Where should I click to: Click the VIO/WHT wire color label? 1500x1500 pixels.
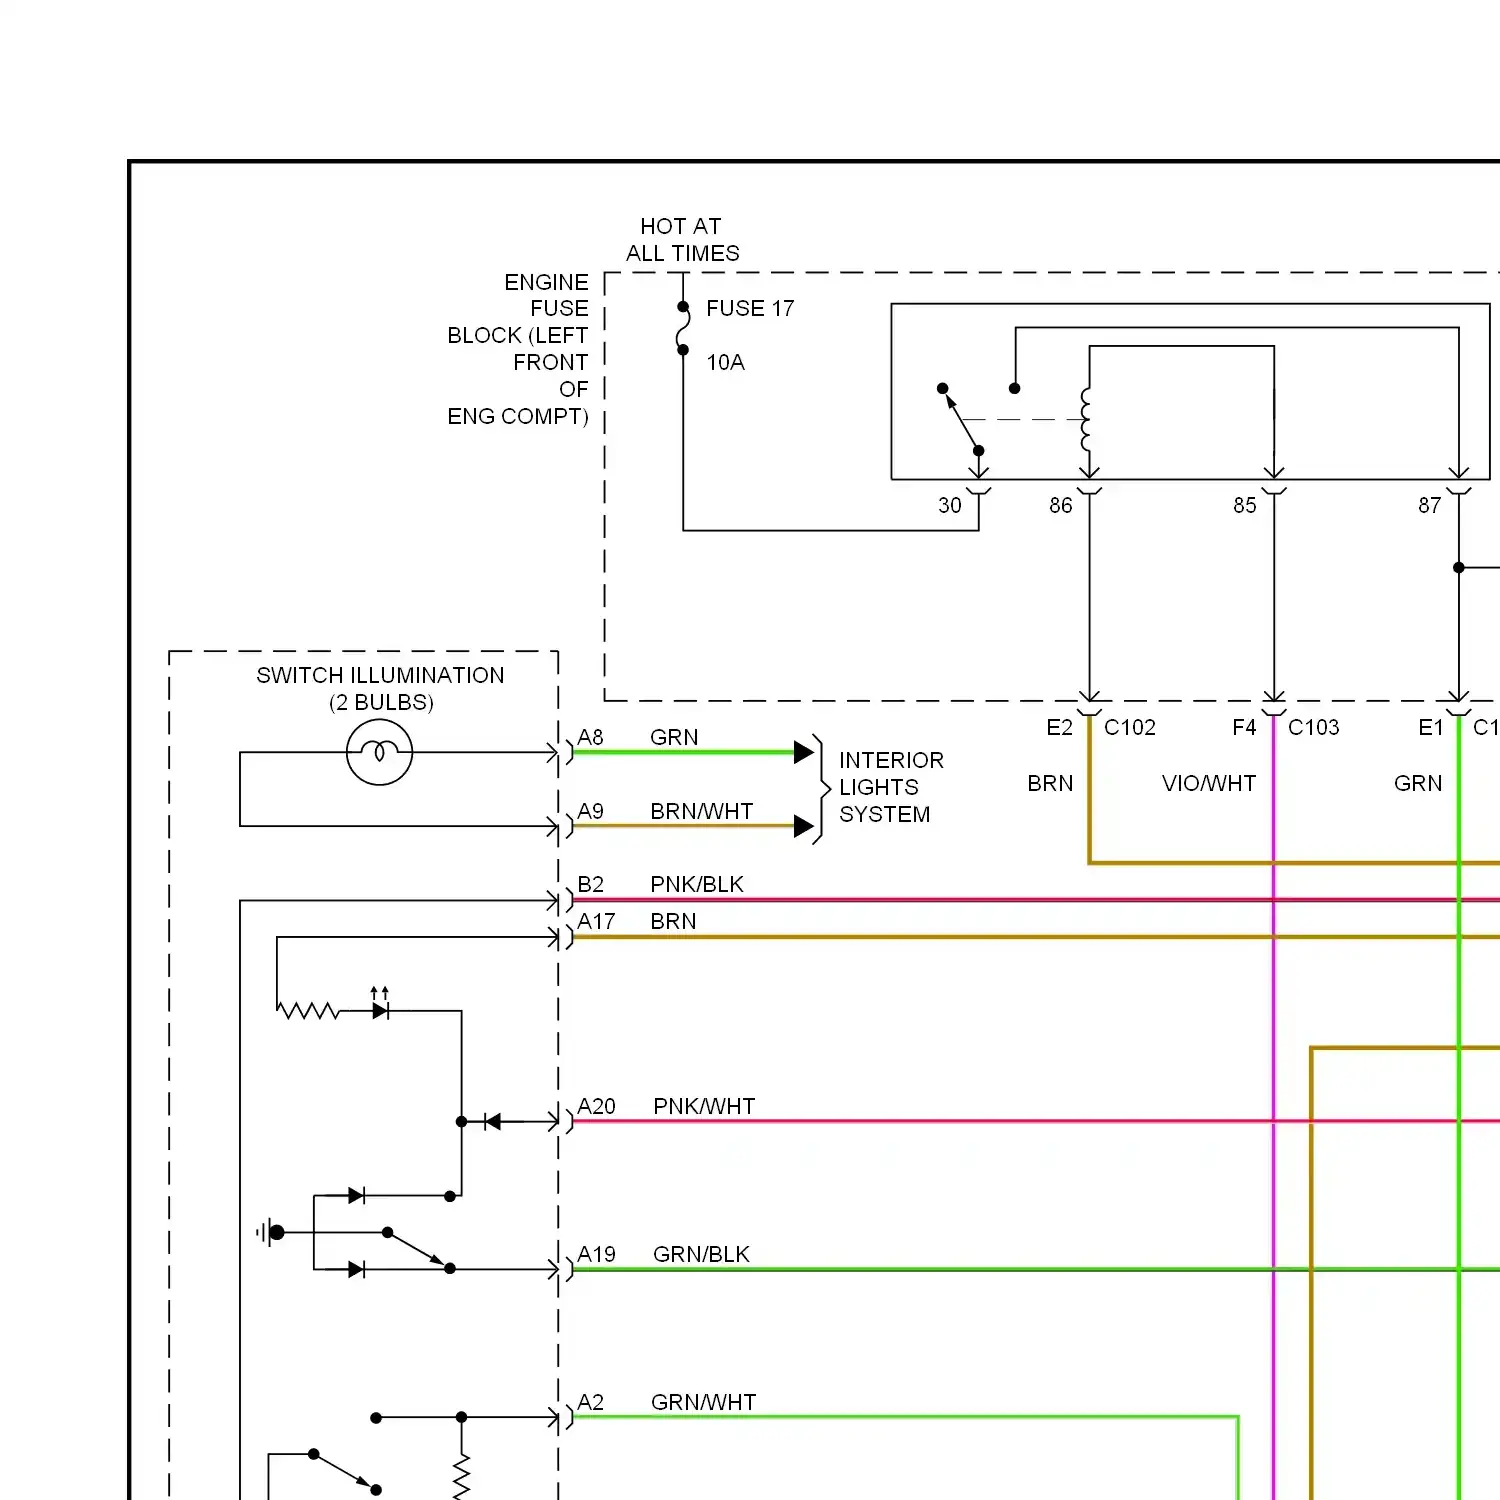(x=1209, y=783)
